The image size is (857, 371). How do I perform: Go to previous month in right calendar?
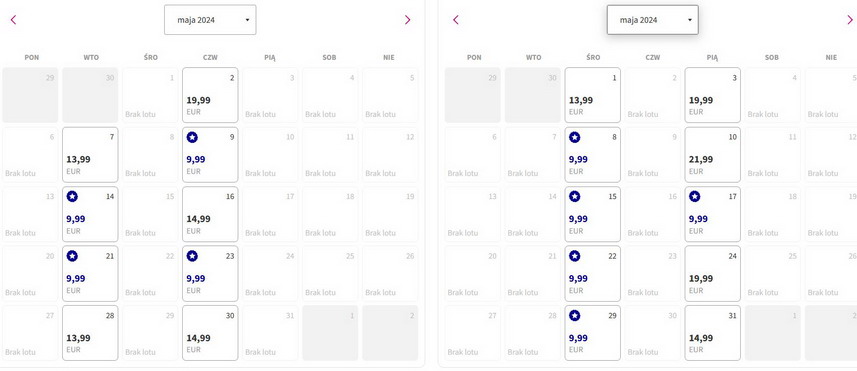[x=456, y=20]
